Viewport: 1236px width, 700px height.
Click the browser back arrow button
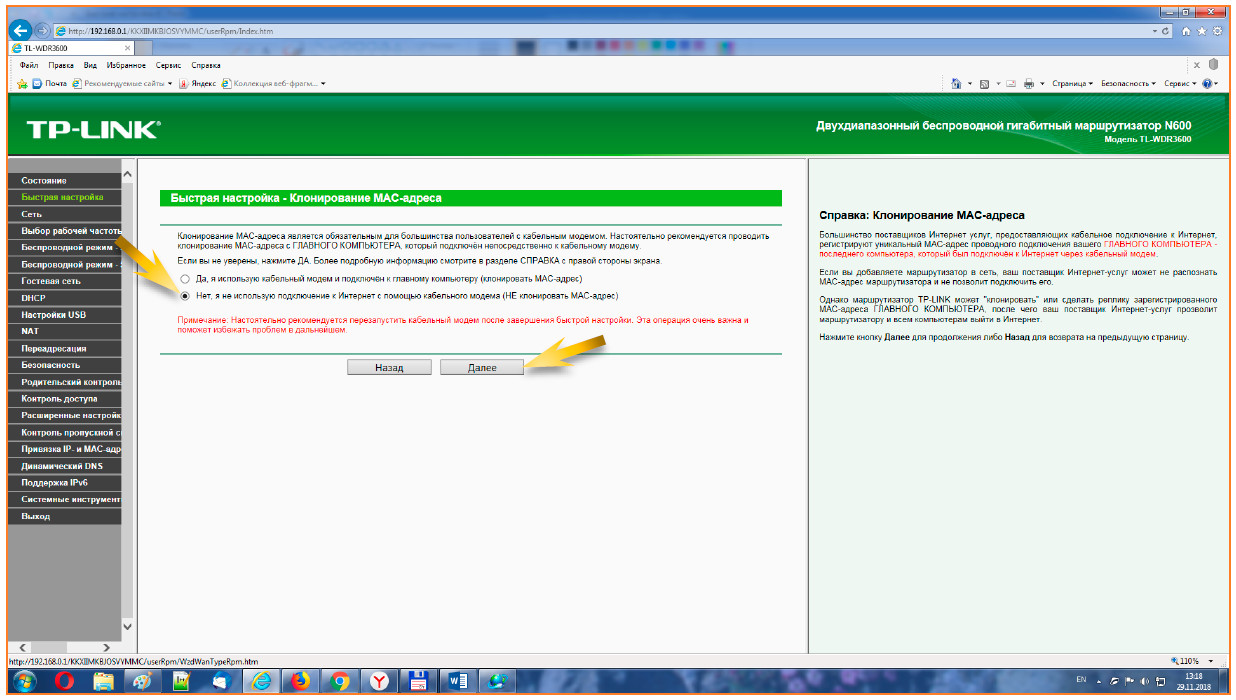[21, 31]
